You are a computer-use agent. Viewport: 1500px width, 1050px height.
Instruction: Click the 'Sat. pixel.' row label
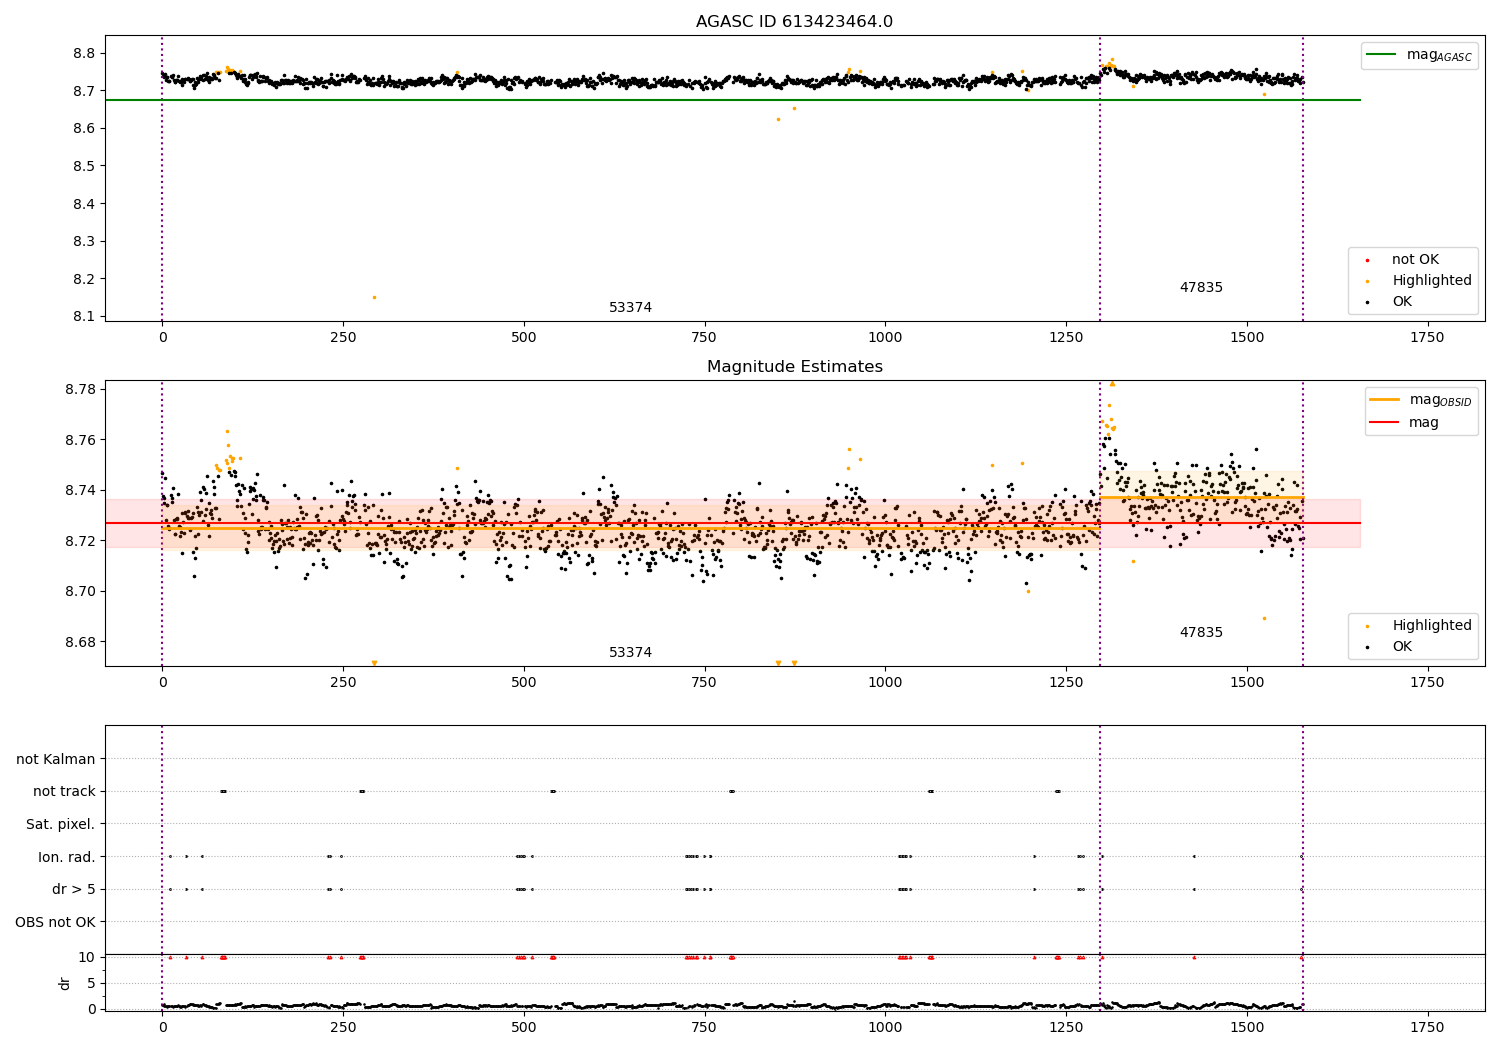[x=61, y=824]
